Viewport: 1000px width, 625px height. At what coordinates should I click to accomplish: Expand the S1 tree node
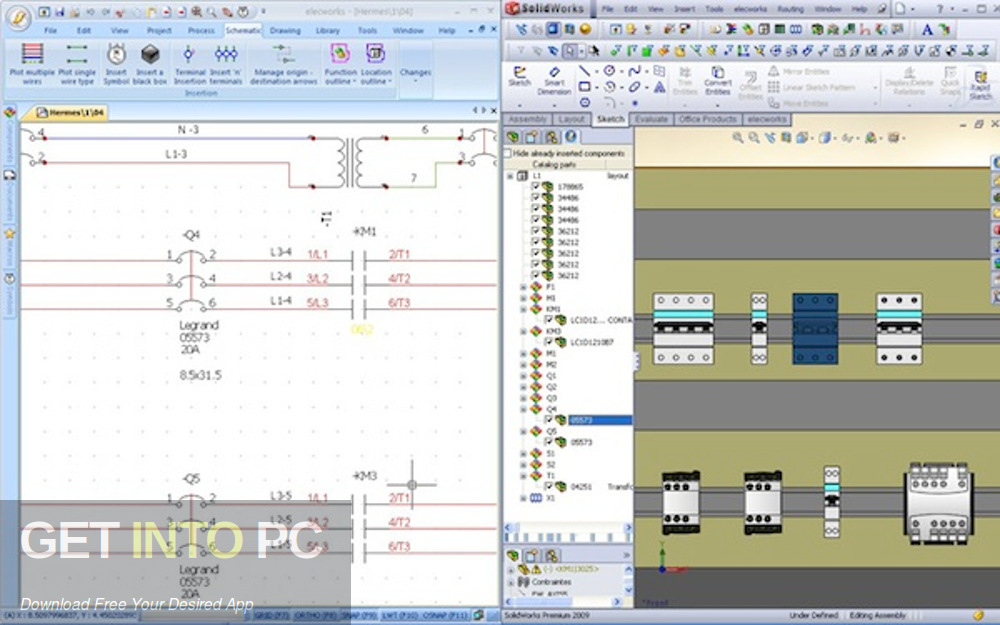tap(524, 453)
